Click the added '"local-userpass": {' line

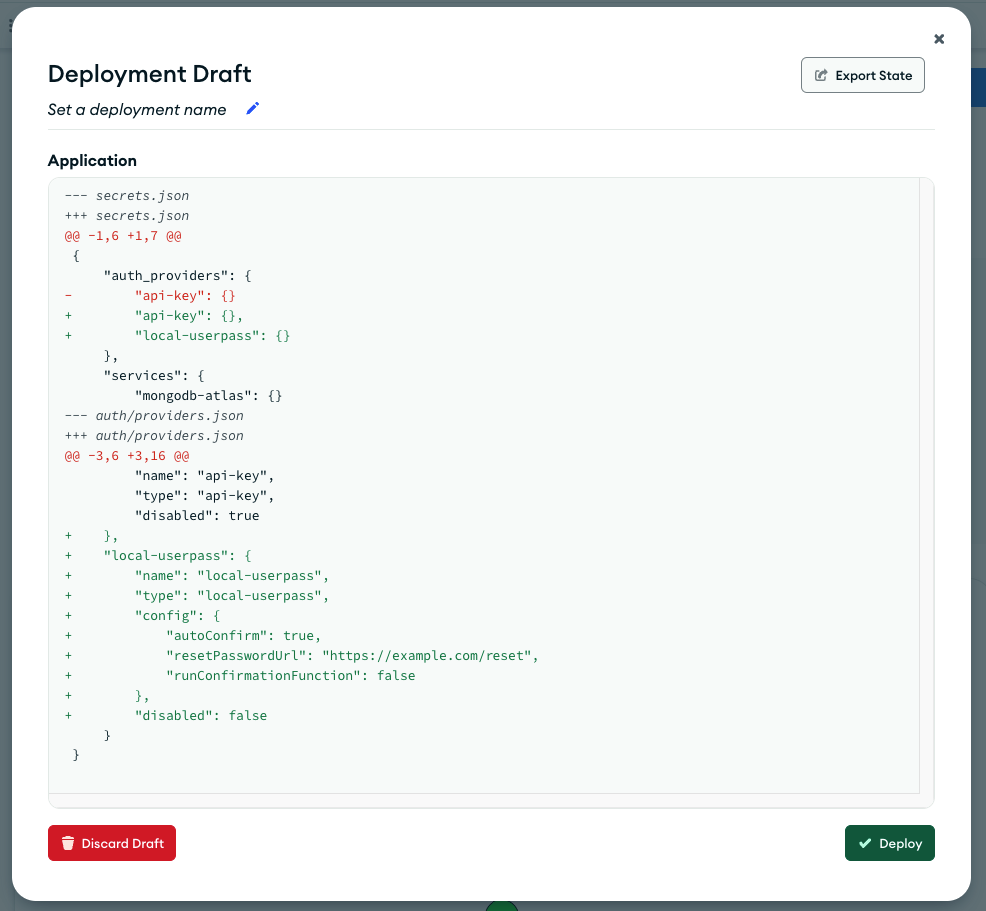pos(158,556)
